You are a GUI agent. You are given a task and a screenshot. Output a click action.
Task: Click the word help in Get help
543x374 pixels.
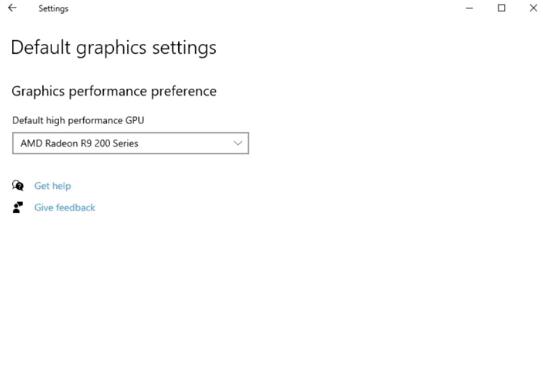[x=62, y=186]
